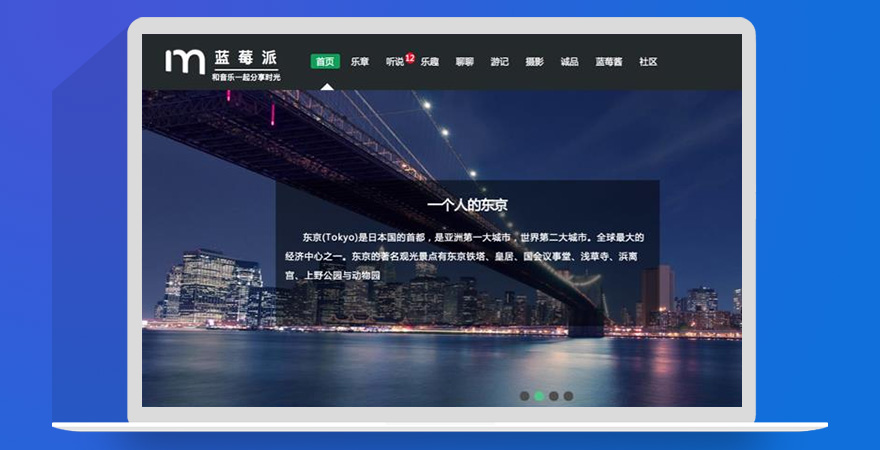This screenshot has width=880, height=450.
Task: Select 听说 in the navigation bar
Action: [x=394, y=62]
